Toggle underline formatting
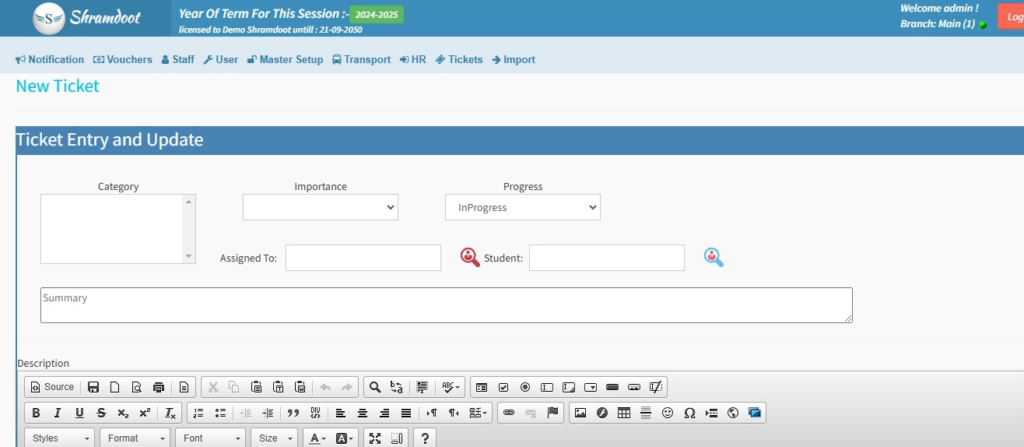Viewport: 1024px width, 447px height. click(x=80, y=413)
